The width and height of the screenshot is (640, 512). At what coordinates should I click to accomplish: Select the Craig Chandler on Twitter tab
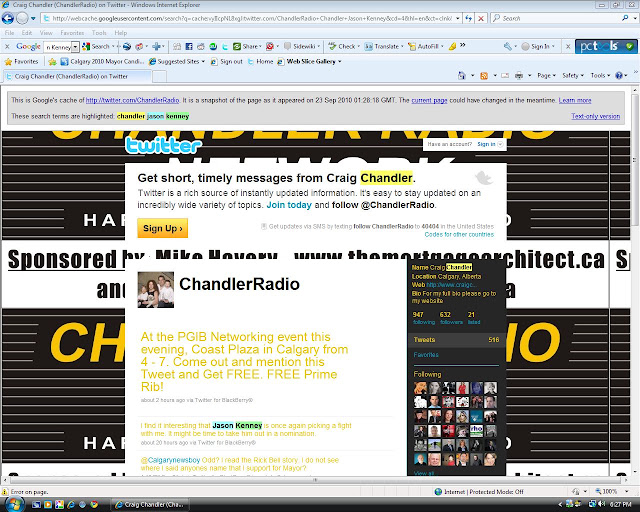(78, 76)
